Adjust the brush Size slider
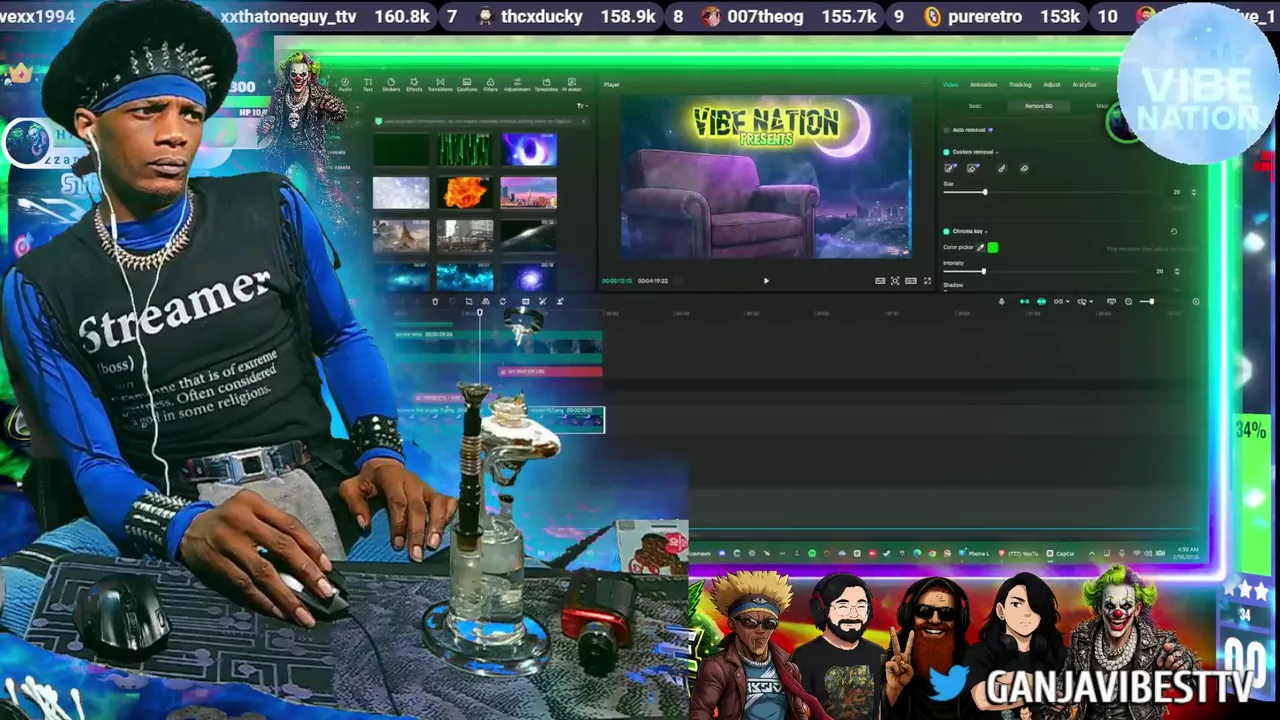Image resolution: width=1280 pixels, height=720 pixels. [x=985, y=192]
